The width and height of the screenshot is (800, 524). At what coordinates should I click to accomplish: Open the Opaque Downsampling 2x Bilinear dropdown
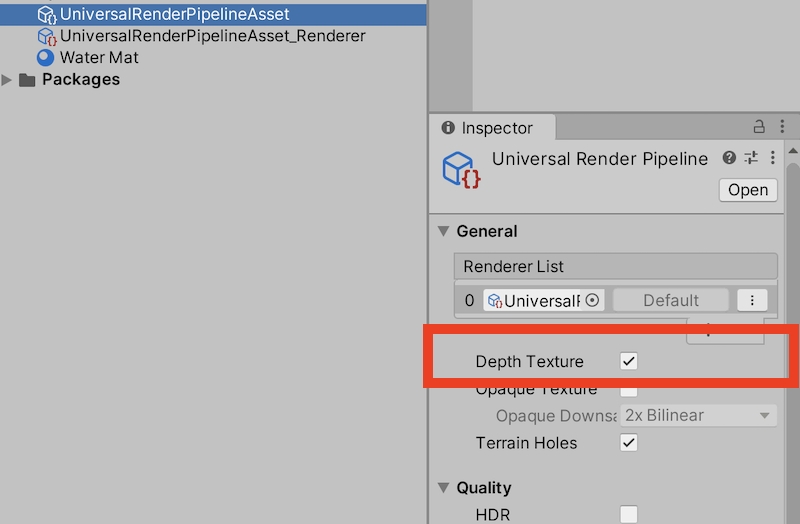point(698,415)
